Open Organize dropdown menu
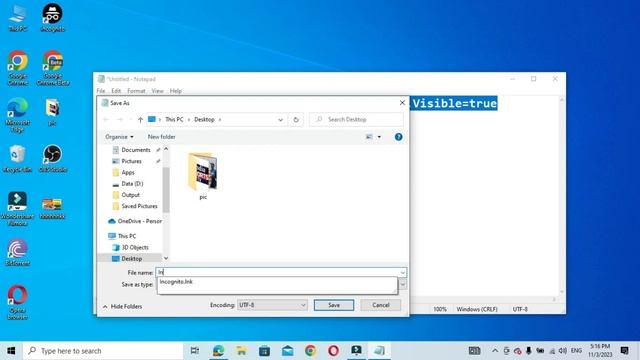The width and height of the screenshot is (640, 360). (119, 137)
